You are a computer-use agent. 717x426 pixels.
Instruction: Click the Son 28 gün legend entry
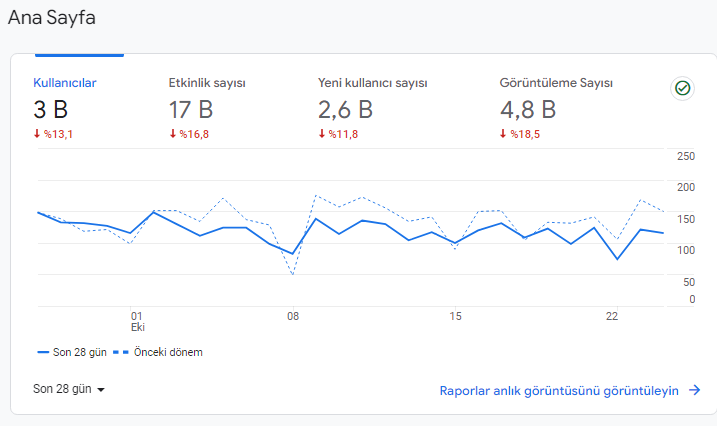(72, 352)
